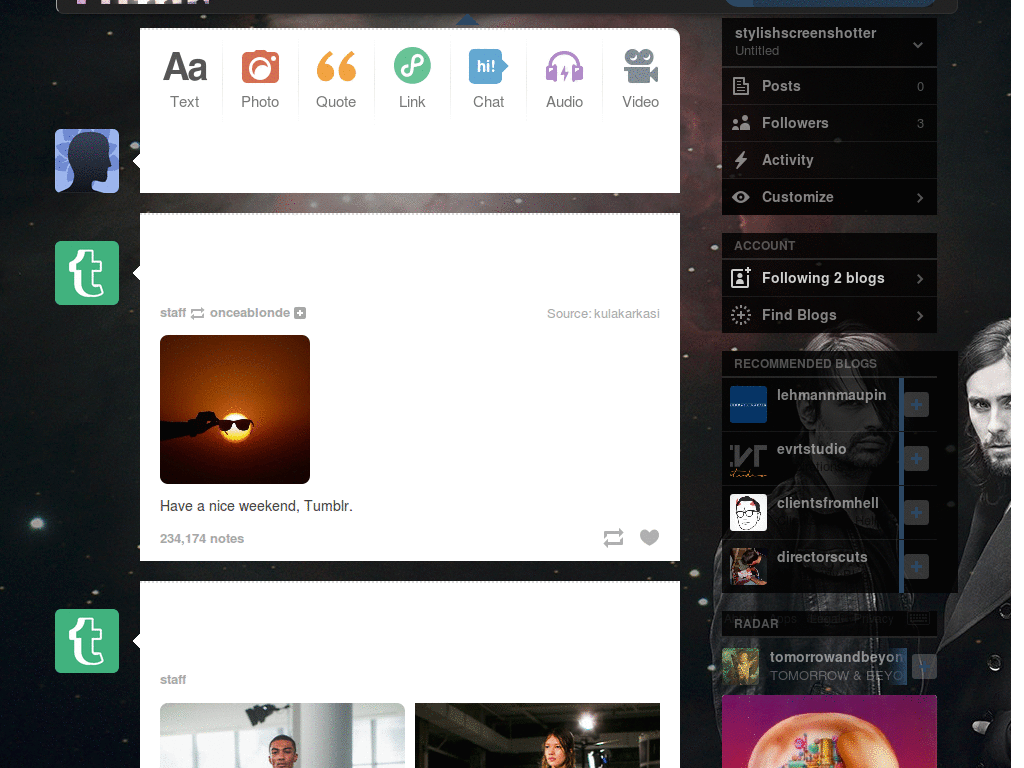Click the user silhouette avatar

point(87,161)
